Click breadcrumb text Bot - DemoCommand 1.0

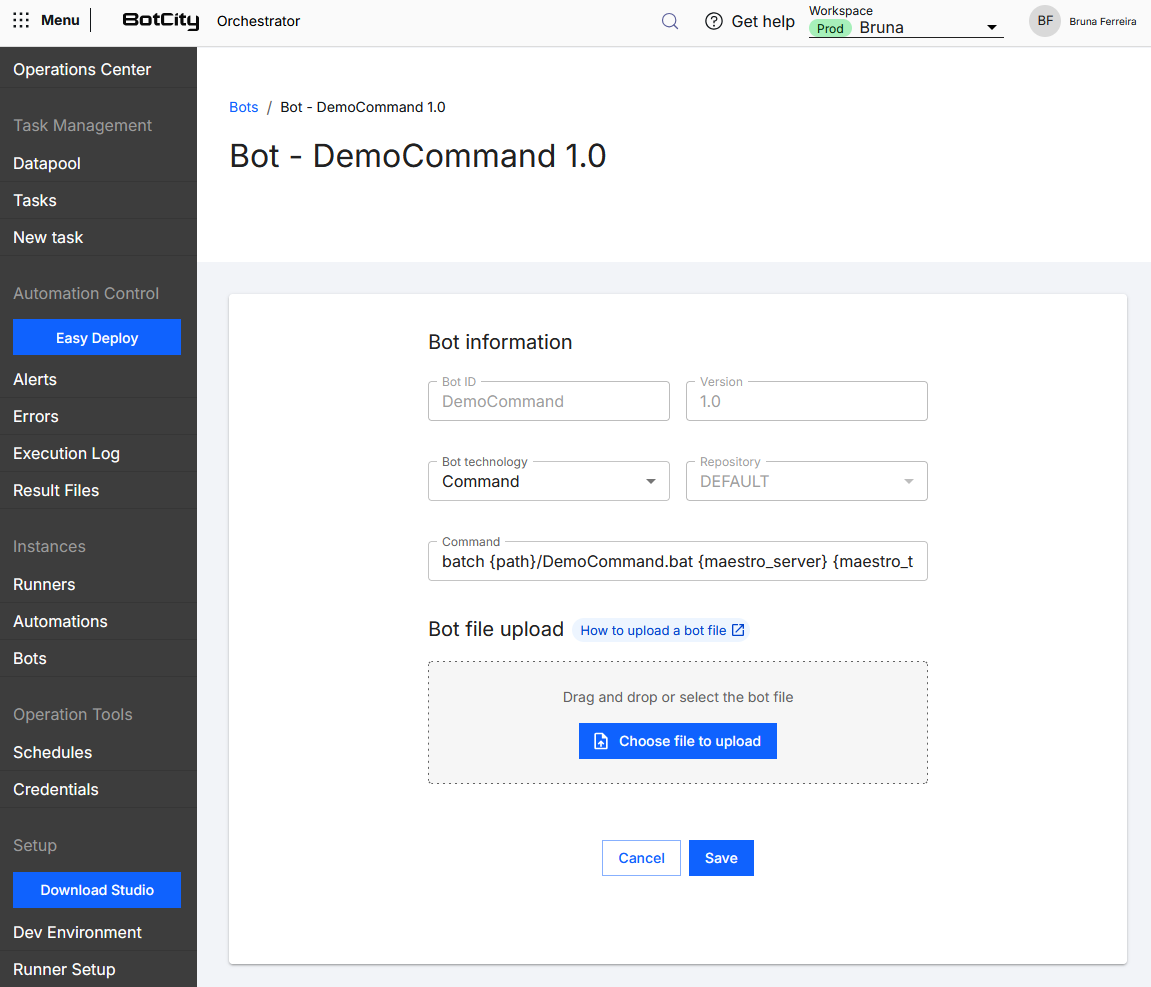point(363,107)
